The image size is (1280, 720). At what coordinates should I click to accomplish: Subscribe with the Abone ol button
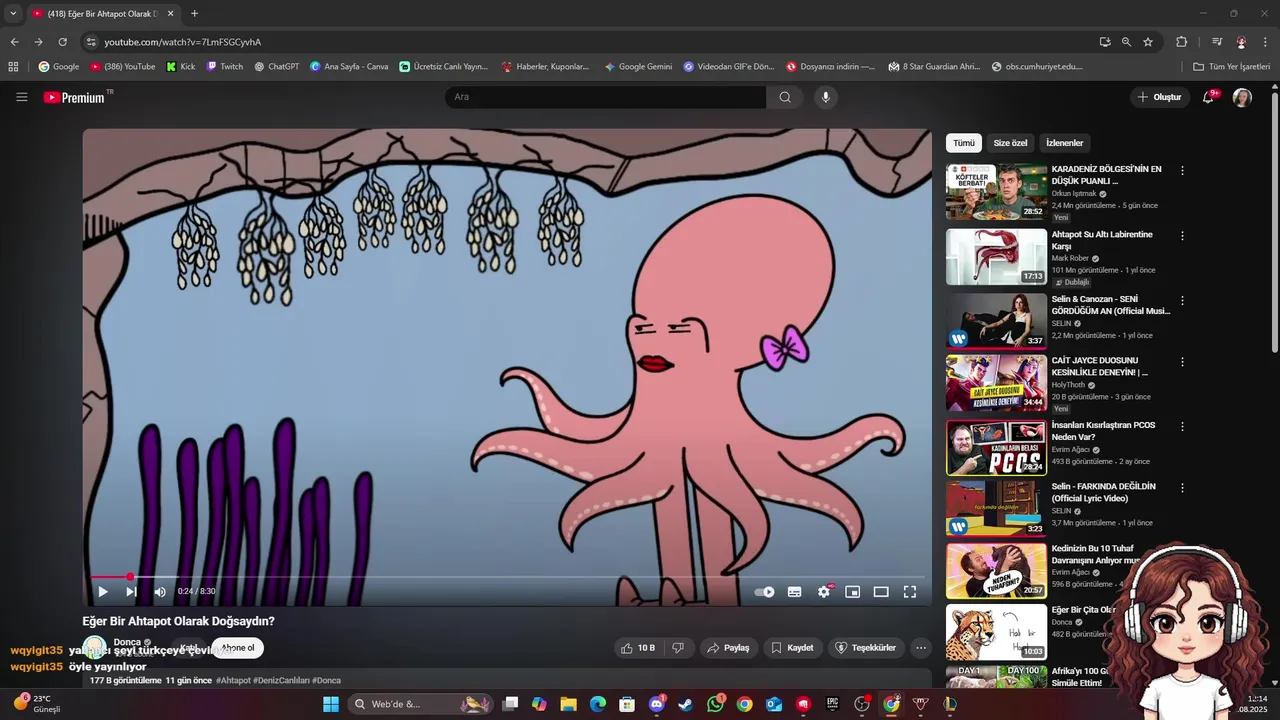pos(238,648)
